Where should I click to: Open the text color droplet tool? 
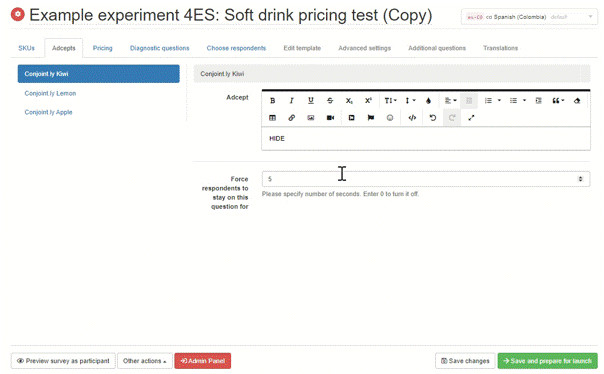coord(428,101)
